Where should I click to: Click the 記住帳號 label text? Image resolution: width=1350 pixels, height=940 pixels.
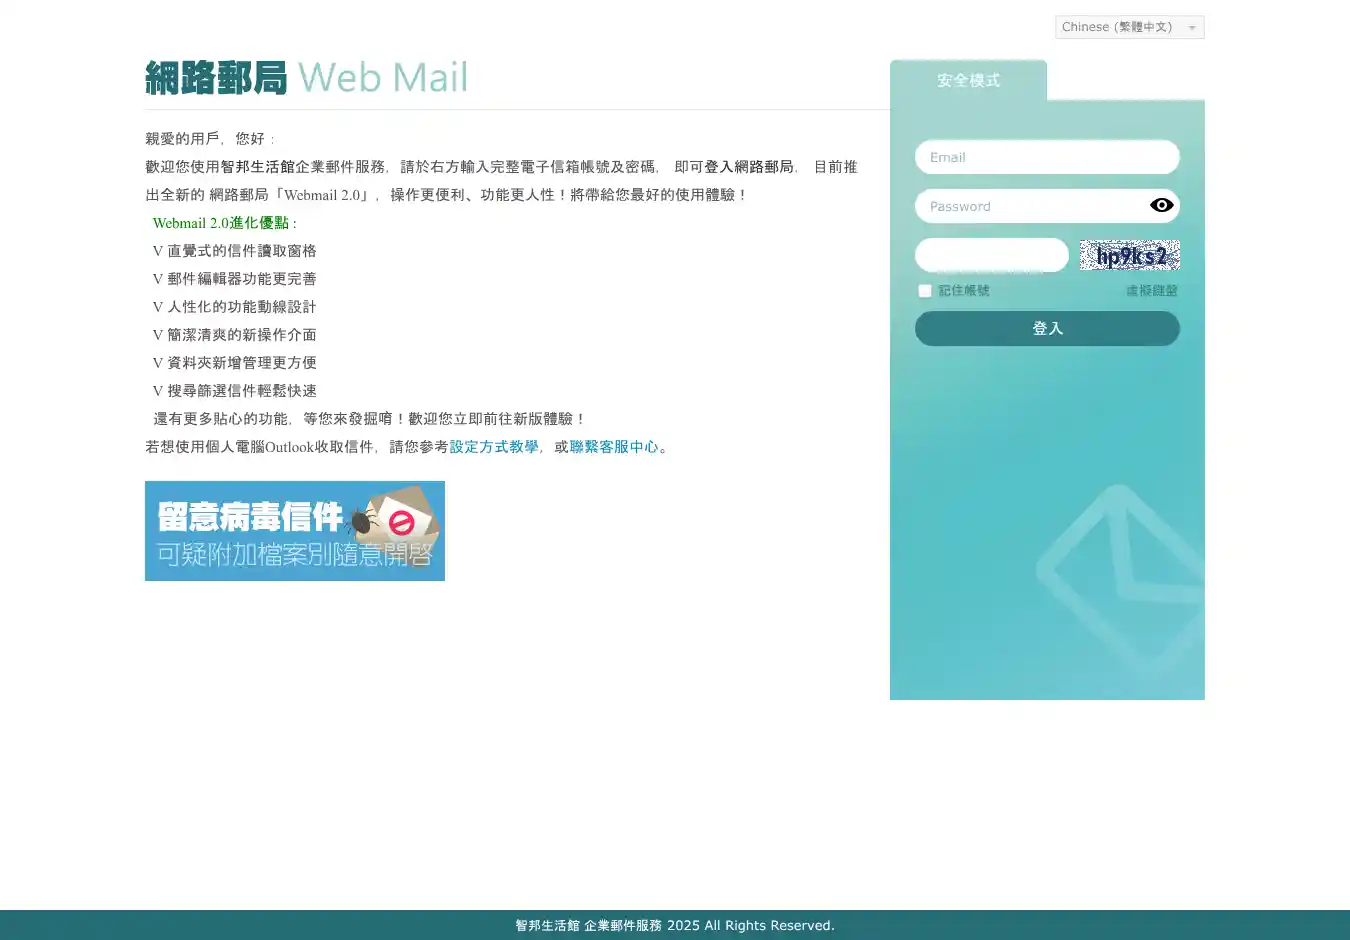963,291
